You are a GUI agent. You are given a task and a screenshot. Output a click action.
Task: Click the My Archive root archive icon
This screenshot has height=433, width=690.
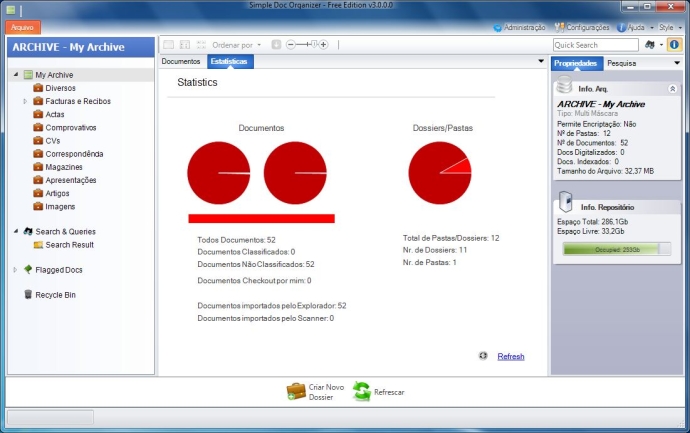point(28,75)
